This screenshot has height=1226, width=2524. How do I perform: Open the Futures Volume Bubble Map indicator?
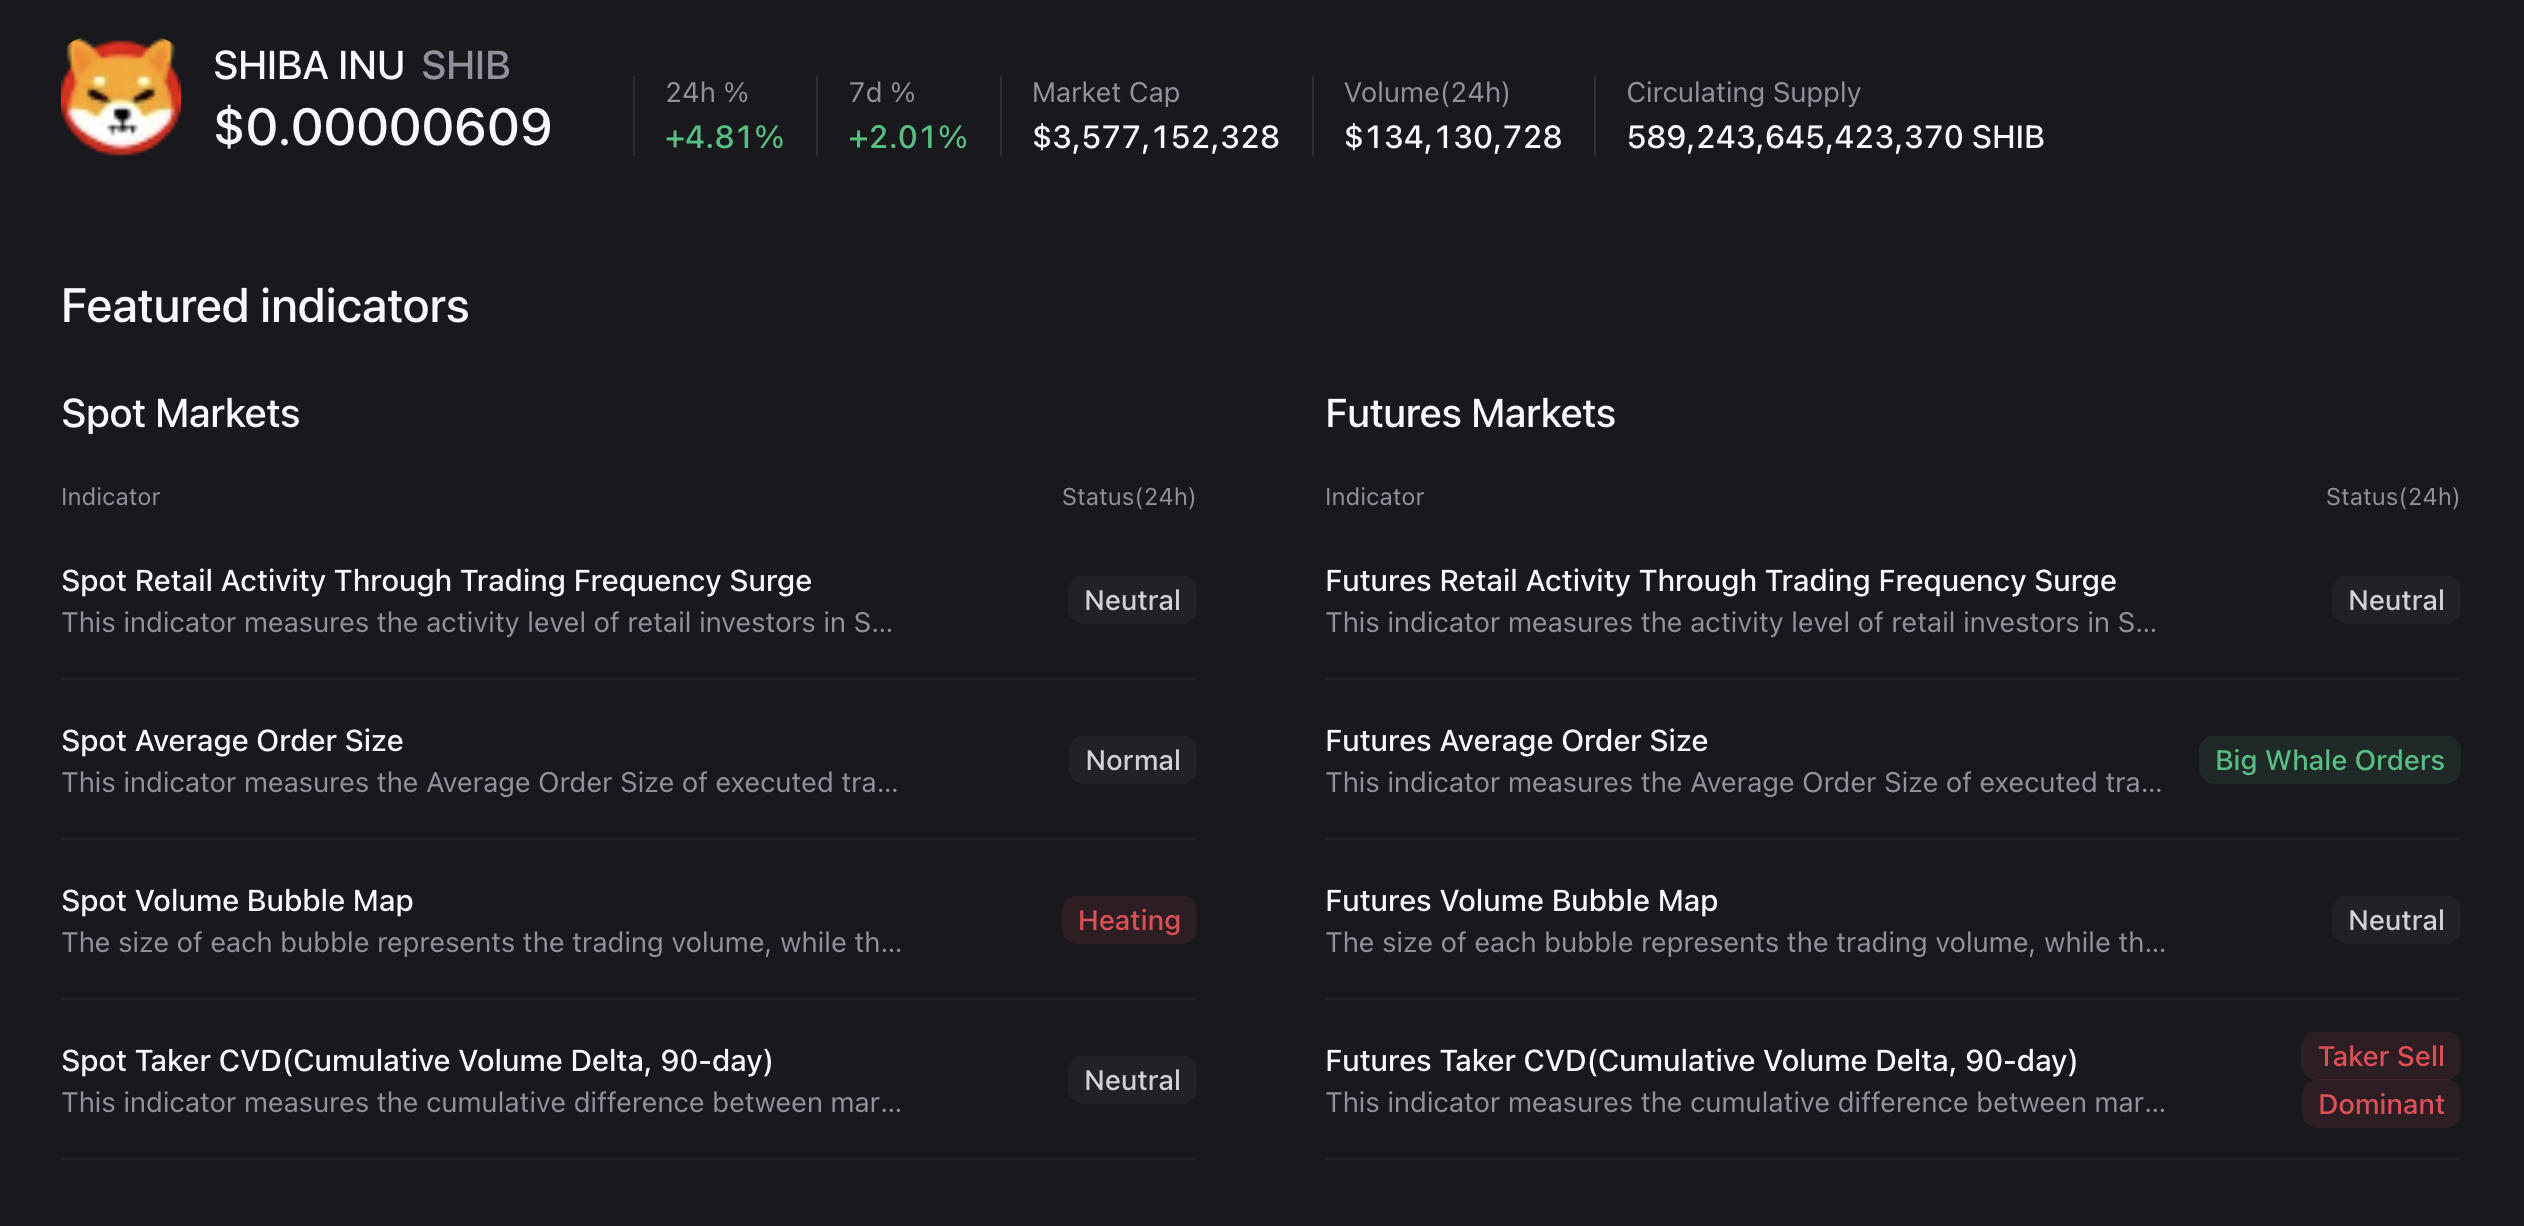click(x=1521, y=901)
